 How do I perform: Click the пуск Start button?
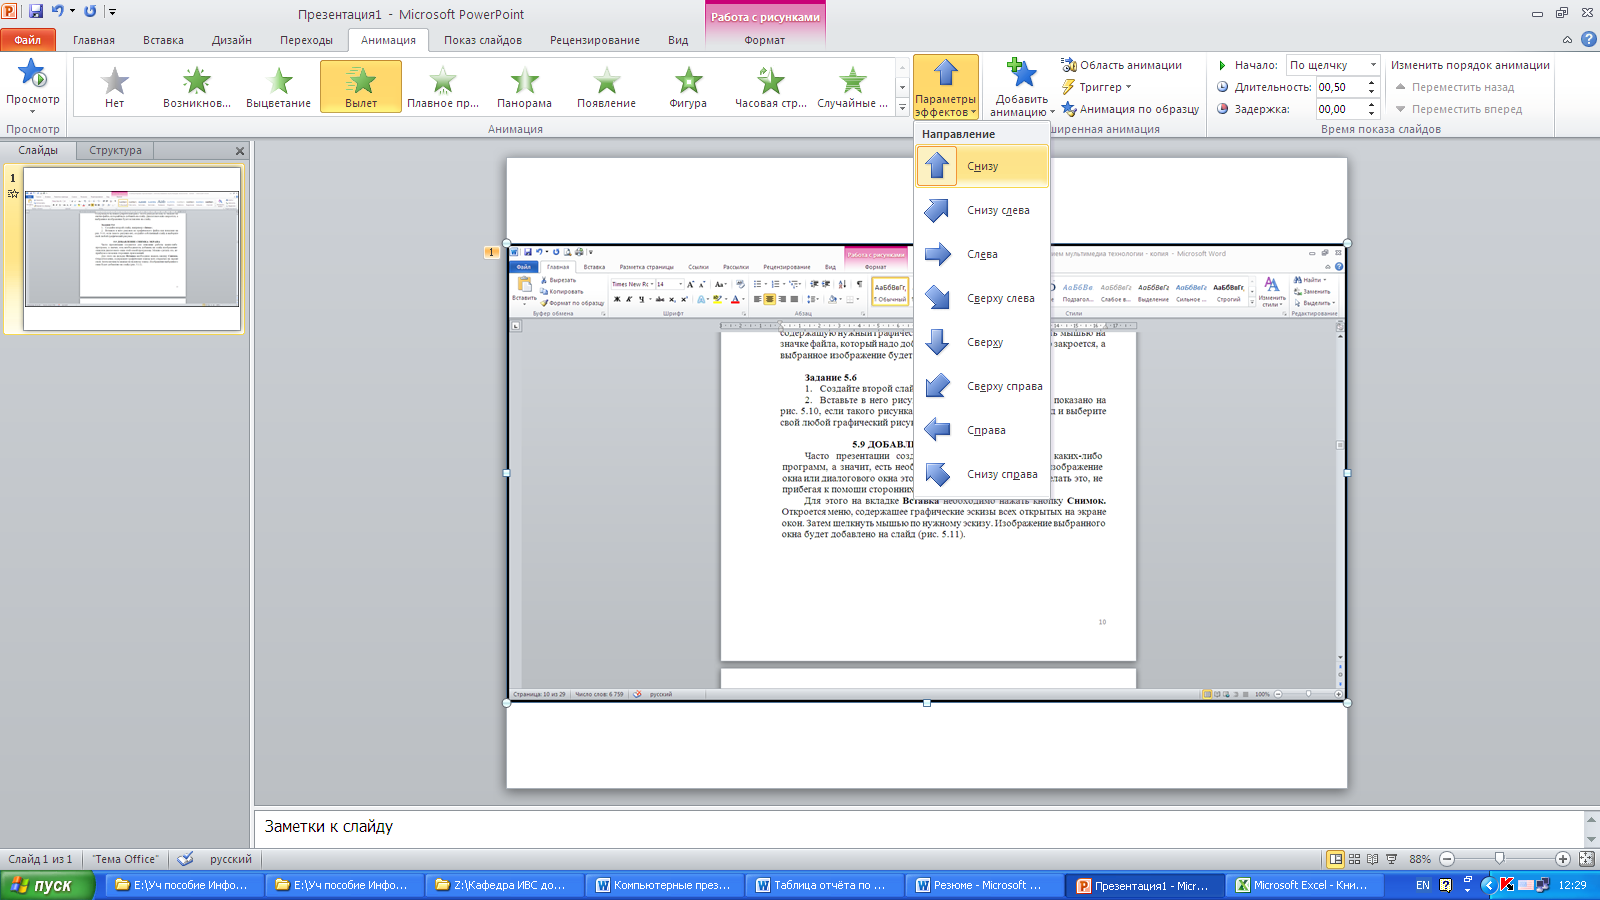click(47, 885)
